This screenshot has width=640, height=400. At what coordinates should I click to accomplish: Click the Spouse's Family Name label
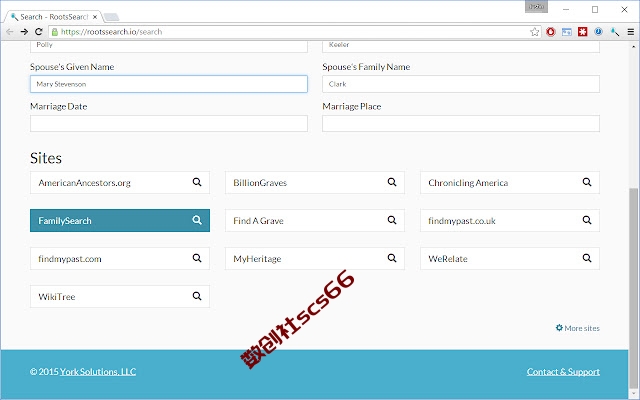(x=366, y=67)
